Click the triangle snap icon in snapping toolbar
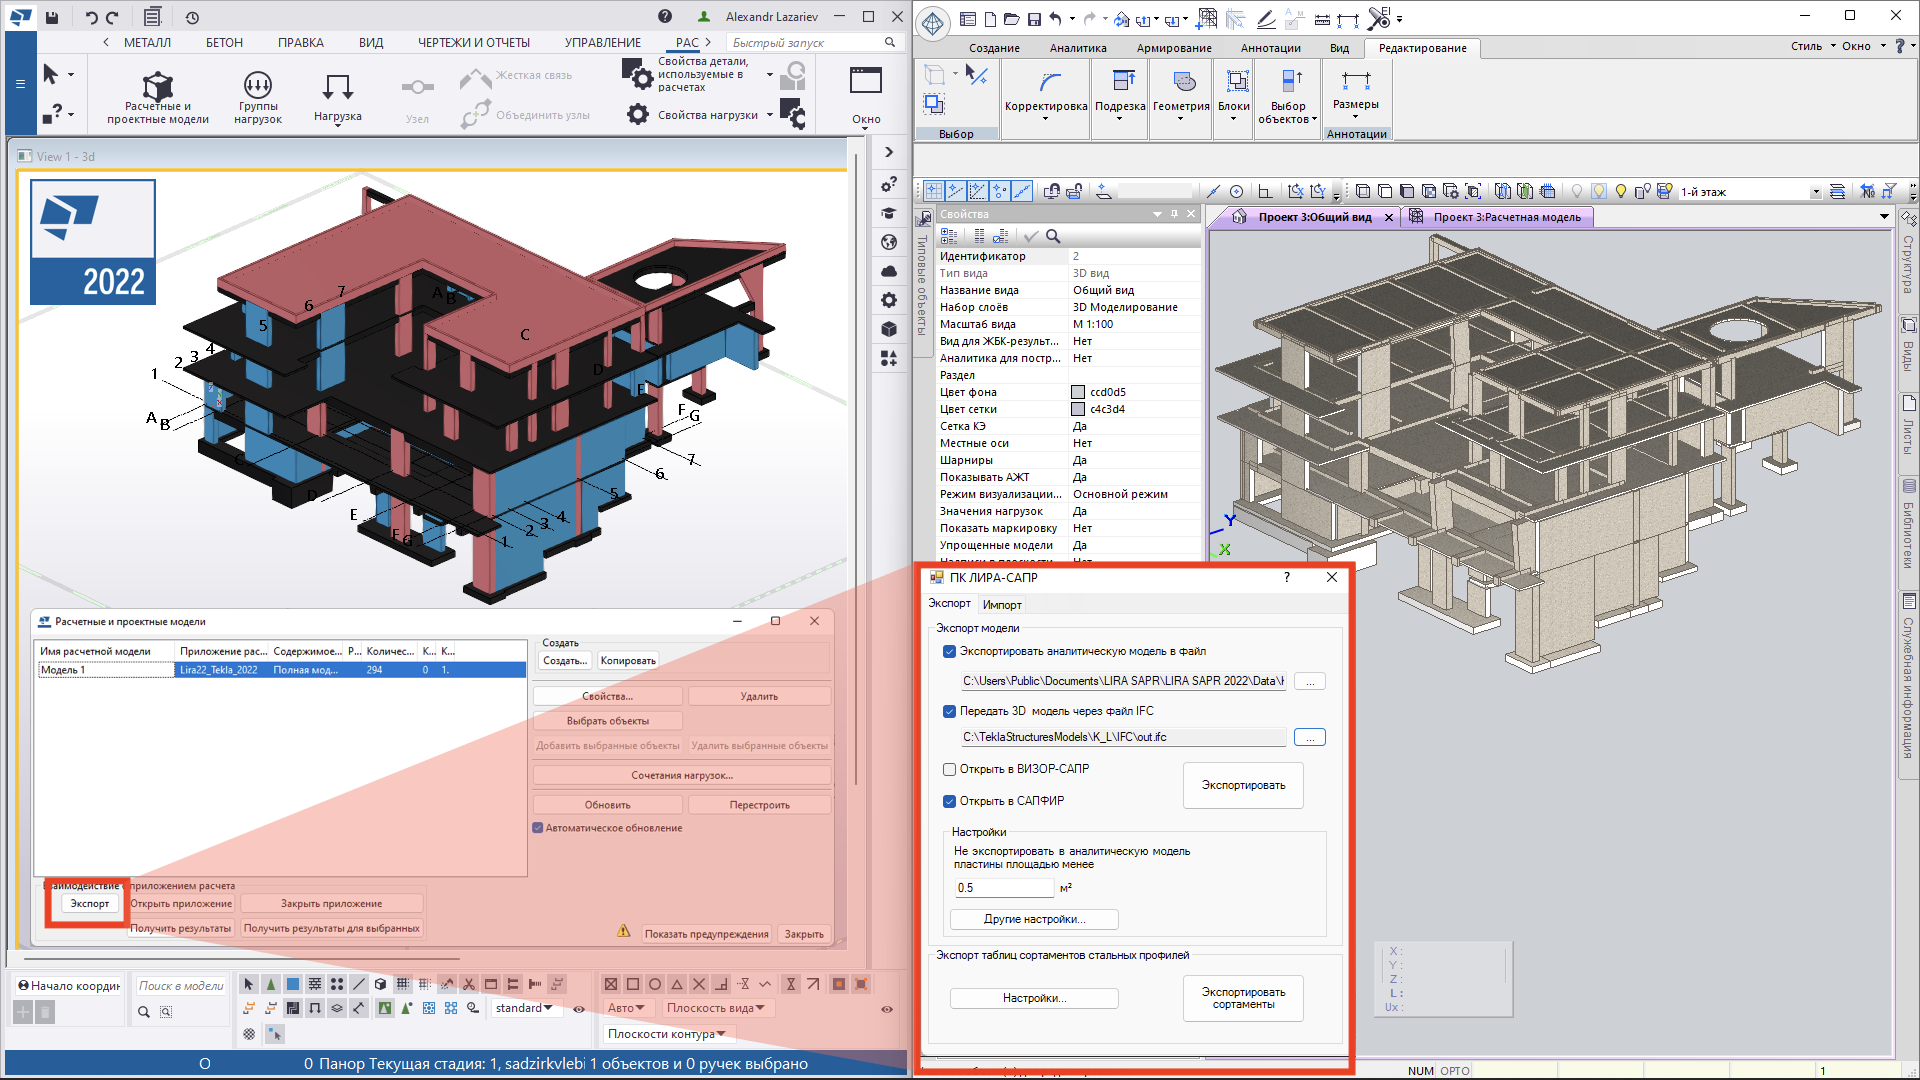1920x1080 pixels. (677, 984)
